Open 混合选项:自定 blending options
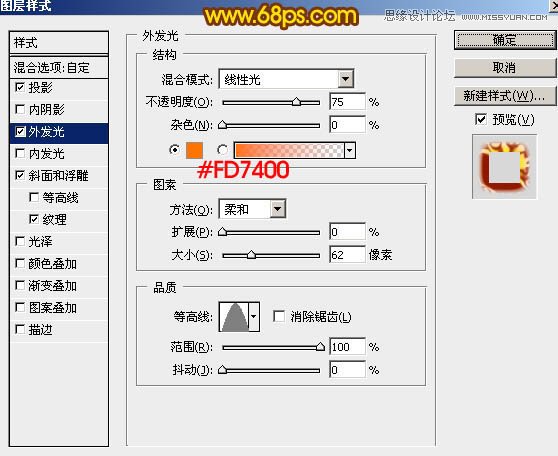This screenshot has width=558, height=456. [x=59, y=67]
